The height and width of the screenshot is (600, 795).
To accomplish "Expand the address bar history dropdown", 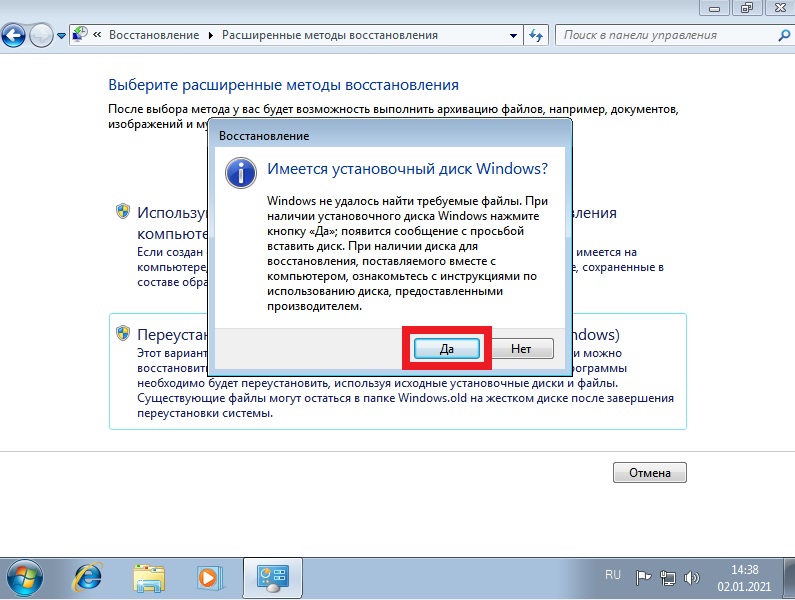I will point(513,36).
